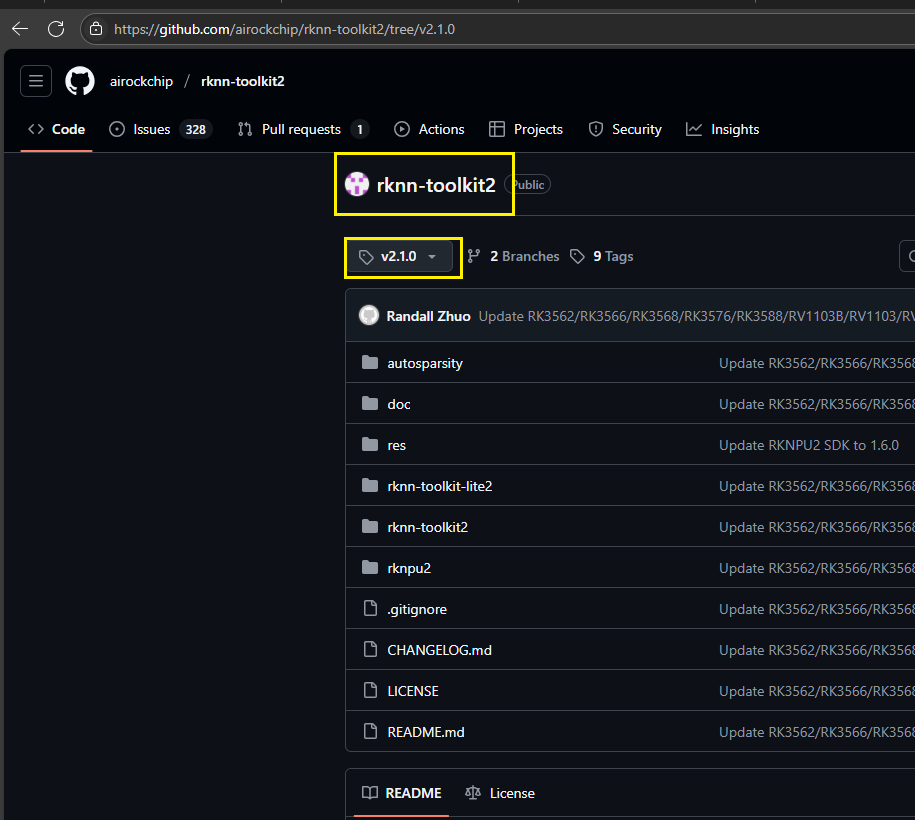
Task: Open commit message on the README.md row
Action: [816, 732]
